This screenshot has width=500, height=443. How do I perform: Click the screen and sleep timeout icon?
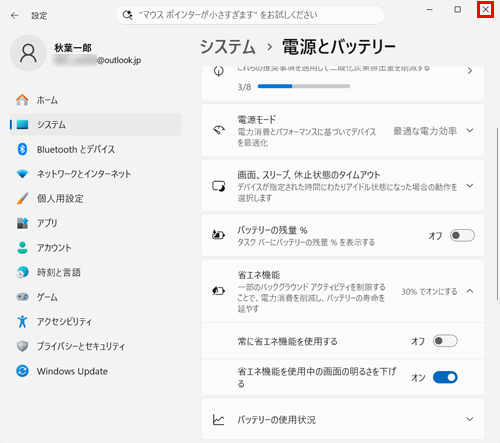click(219, 186)
